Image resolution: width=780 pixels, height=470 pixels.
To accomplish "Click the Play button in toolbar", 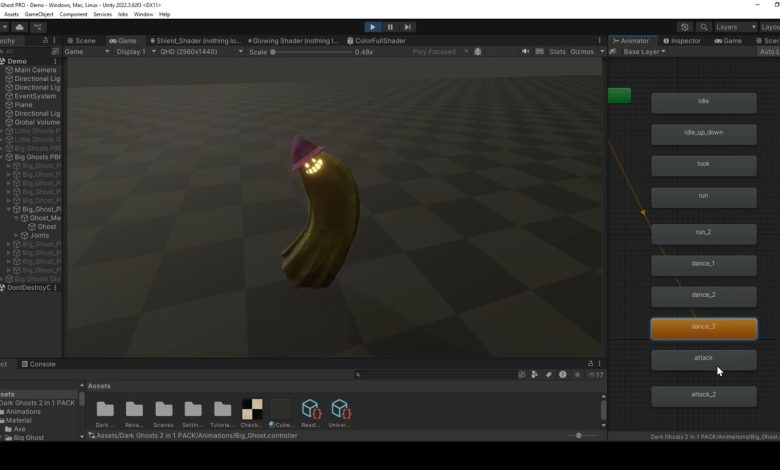I will [373, 27].
